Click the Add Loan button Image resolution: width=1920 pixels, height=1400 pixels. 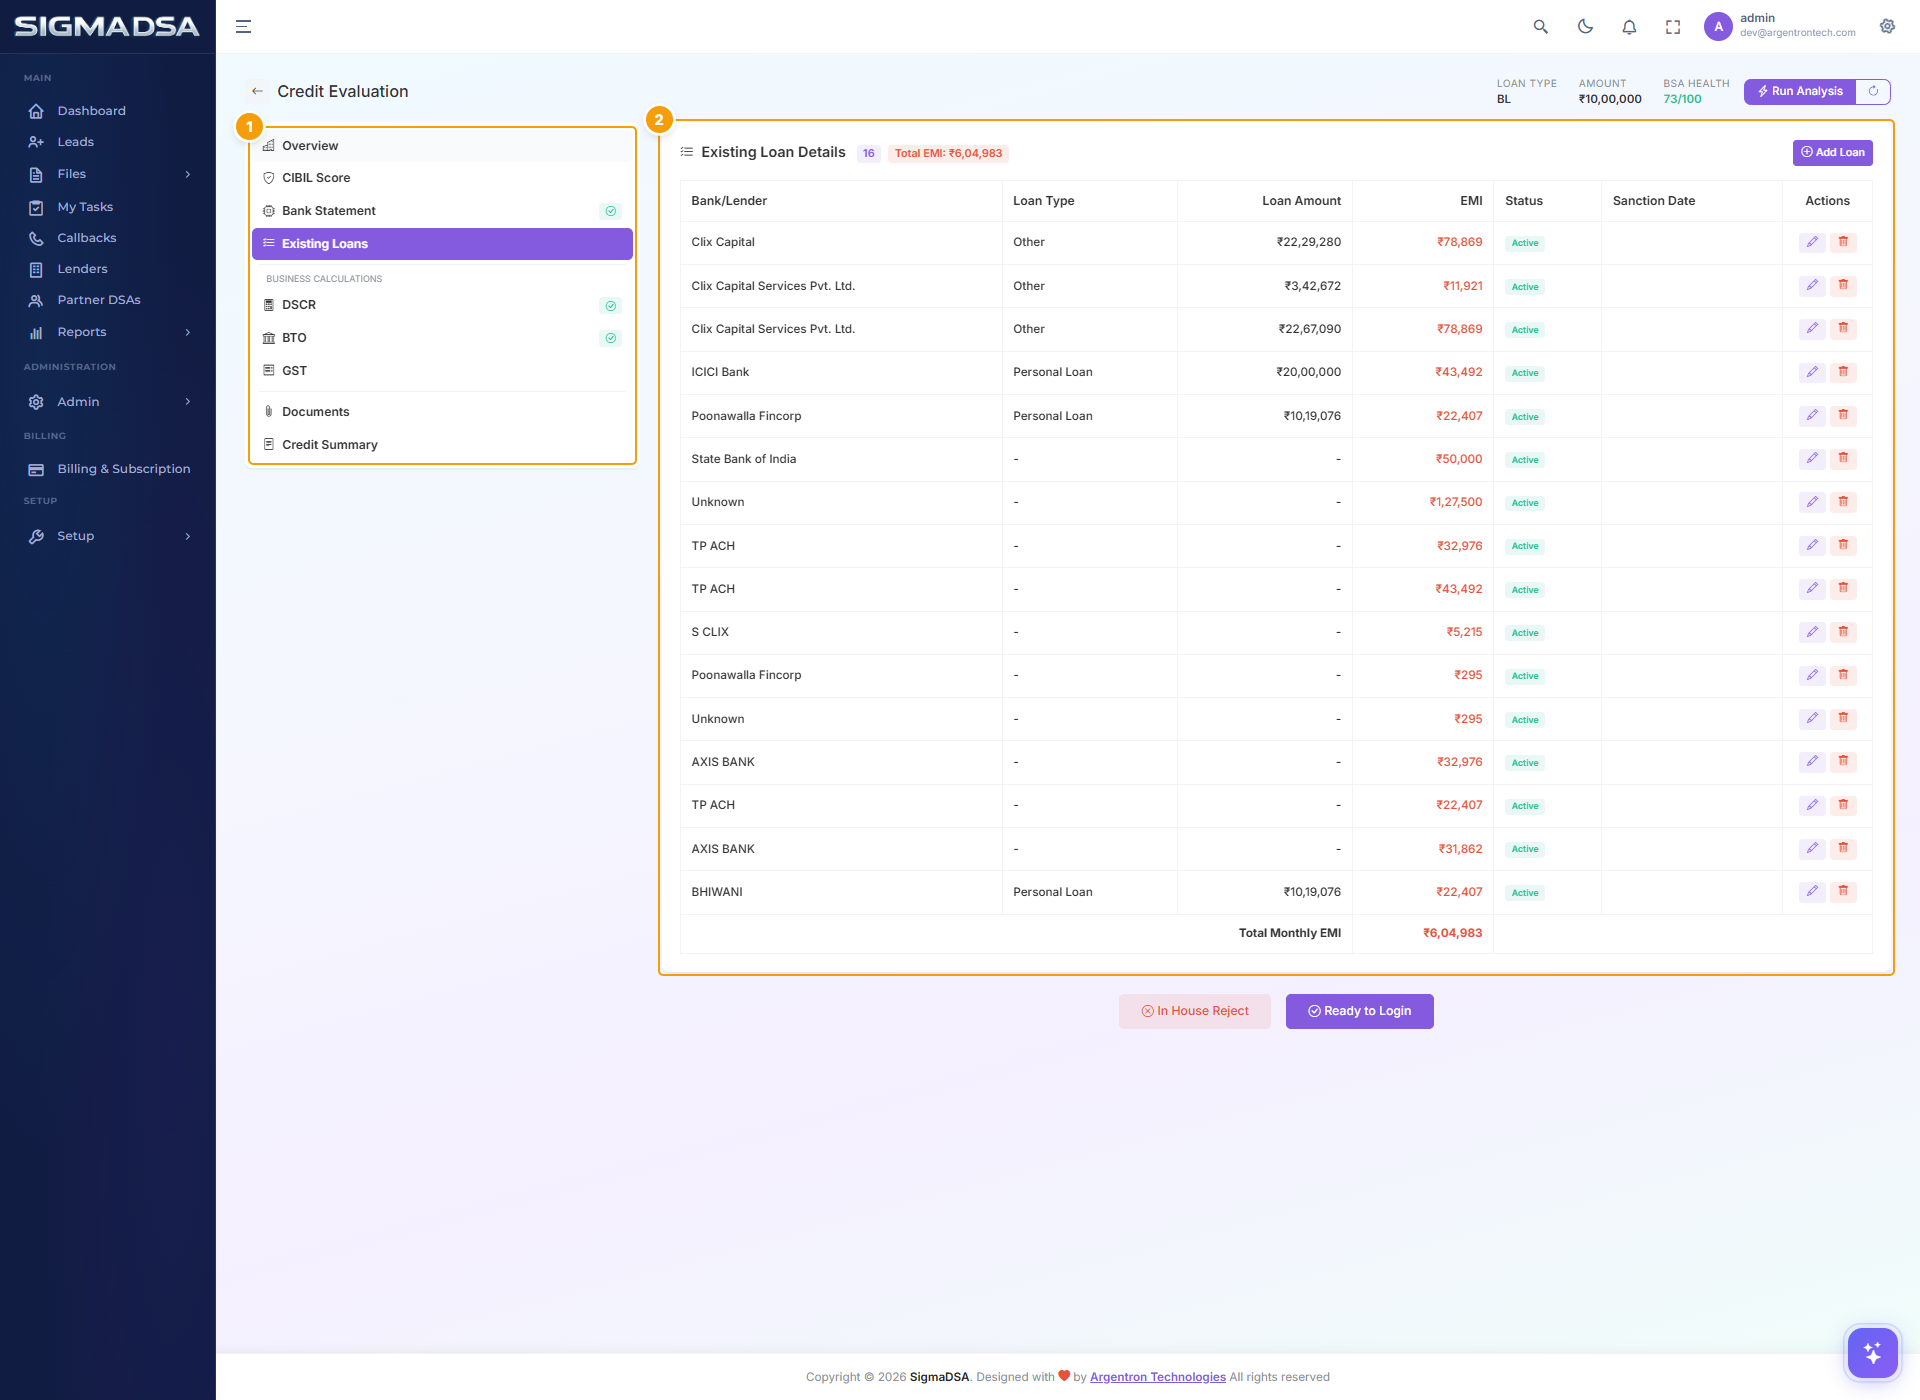(x=1832, y=152)
